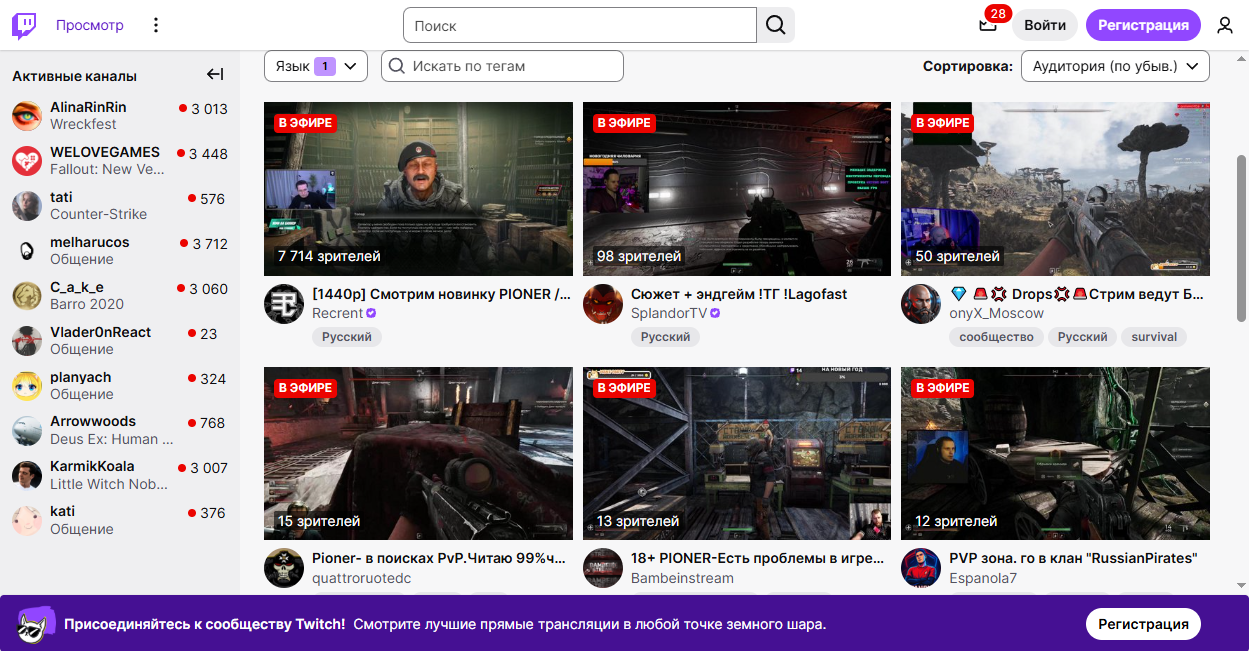Viewport: 1249px width, 651px height.
Task: Open KarmikKoala channel avatar
Action: (27, 475)
